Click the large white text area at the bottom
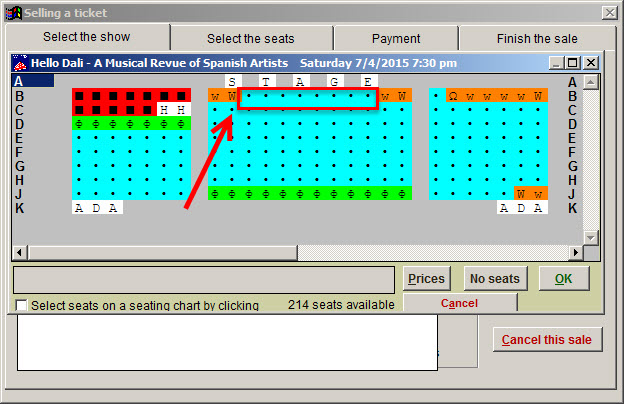Image resolution: width=624 pixels, height=404 pixels. [x=227, y=342]
